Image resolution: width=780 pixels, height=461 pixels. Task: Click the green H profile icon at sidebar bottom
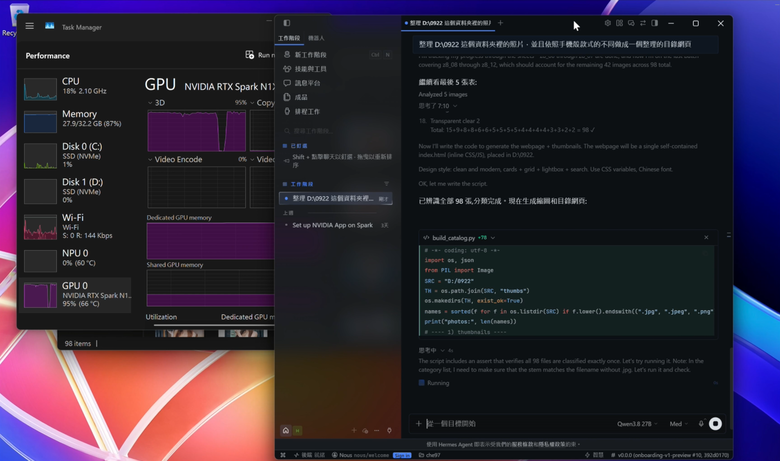[x=297, y=431]
